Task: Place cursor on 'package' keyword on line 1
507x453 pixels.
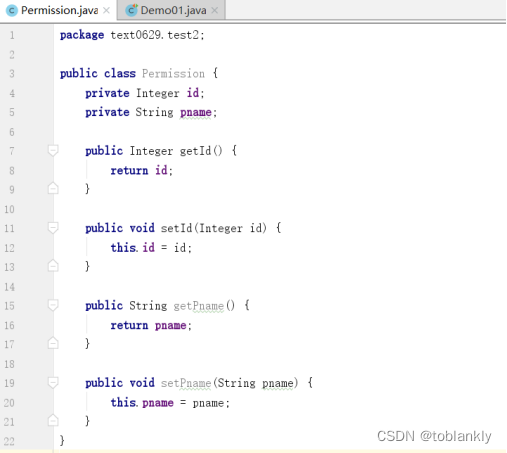Action: pos(82,35)
